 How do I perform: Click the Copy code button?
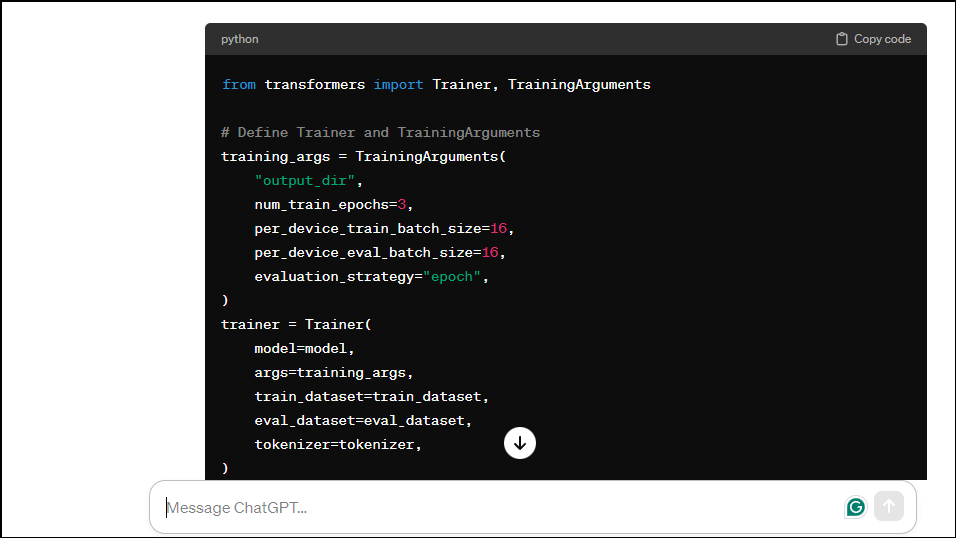(873, 39)
